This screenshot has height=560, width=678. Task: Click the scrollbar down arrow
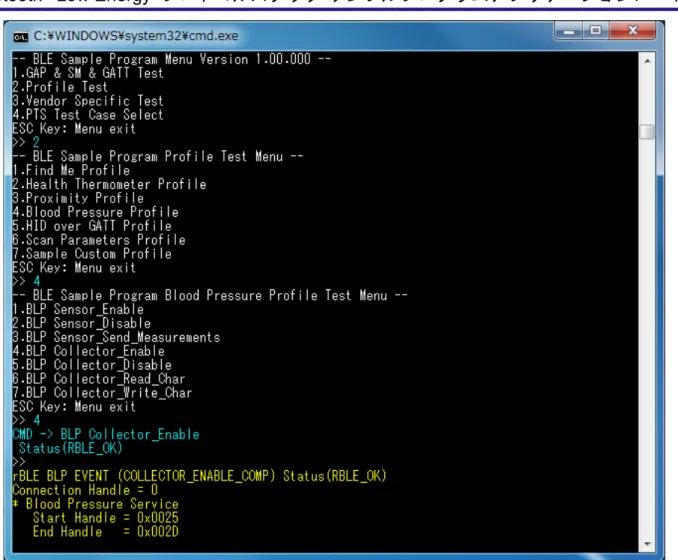647,544
